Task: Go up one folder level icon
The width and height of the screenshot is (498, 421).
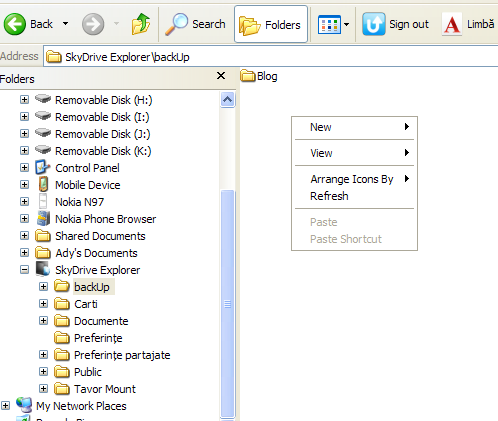Action: click(x=141, y=24)
